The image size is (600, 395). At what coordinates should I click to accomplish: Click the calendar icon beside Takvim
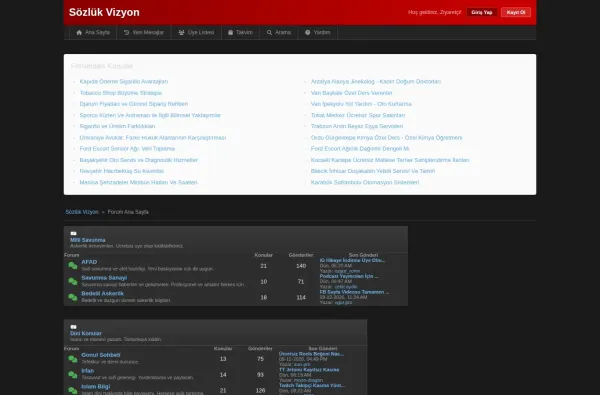(230, 33)
